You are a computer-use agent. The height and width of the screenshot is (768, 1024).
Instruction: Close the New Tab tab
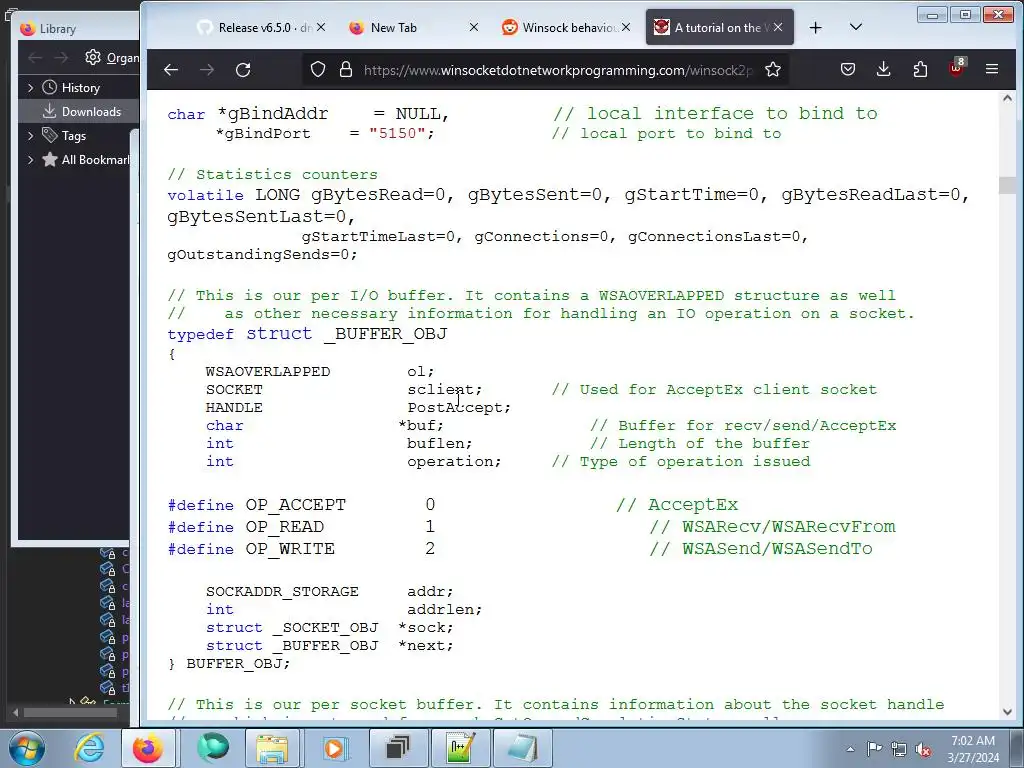click(474, 27)
